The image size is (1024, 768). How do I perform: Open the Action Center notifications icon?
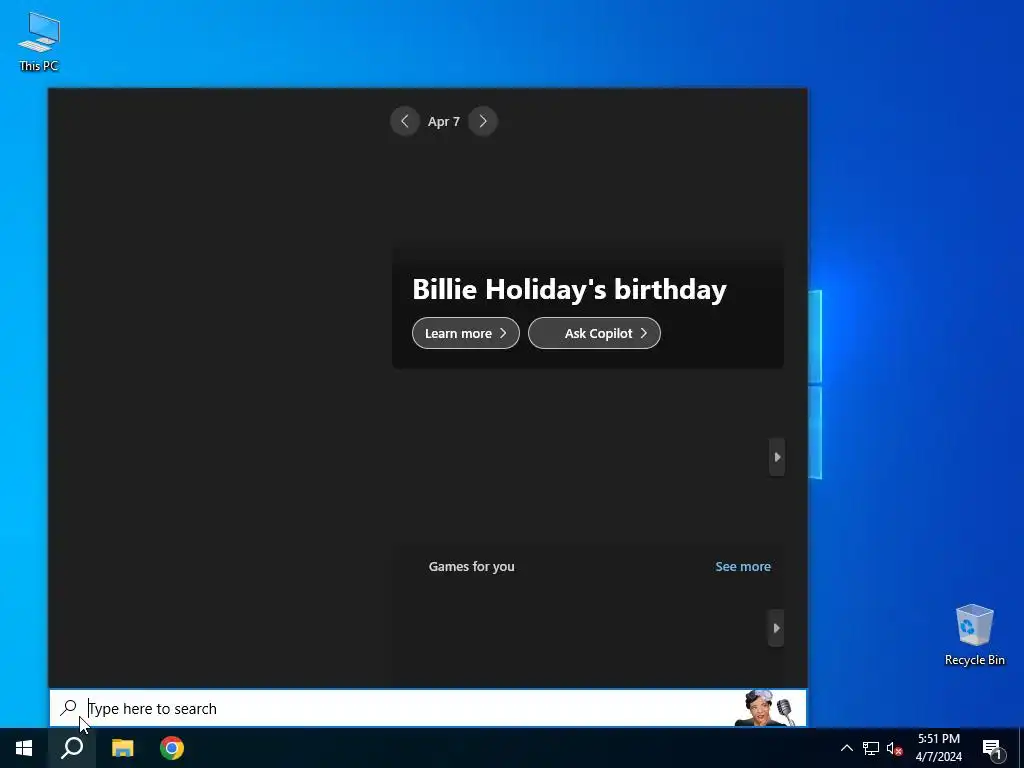(x=992, y=748)
